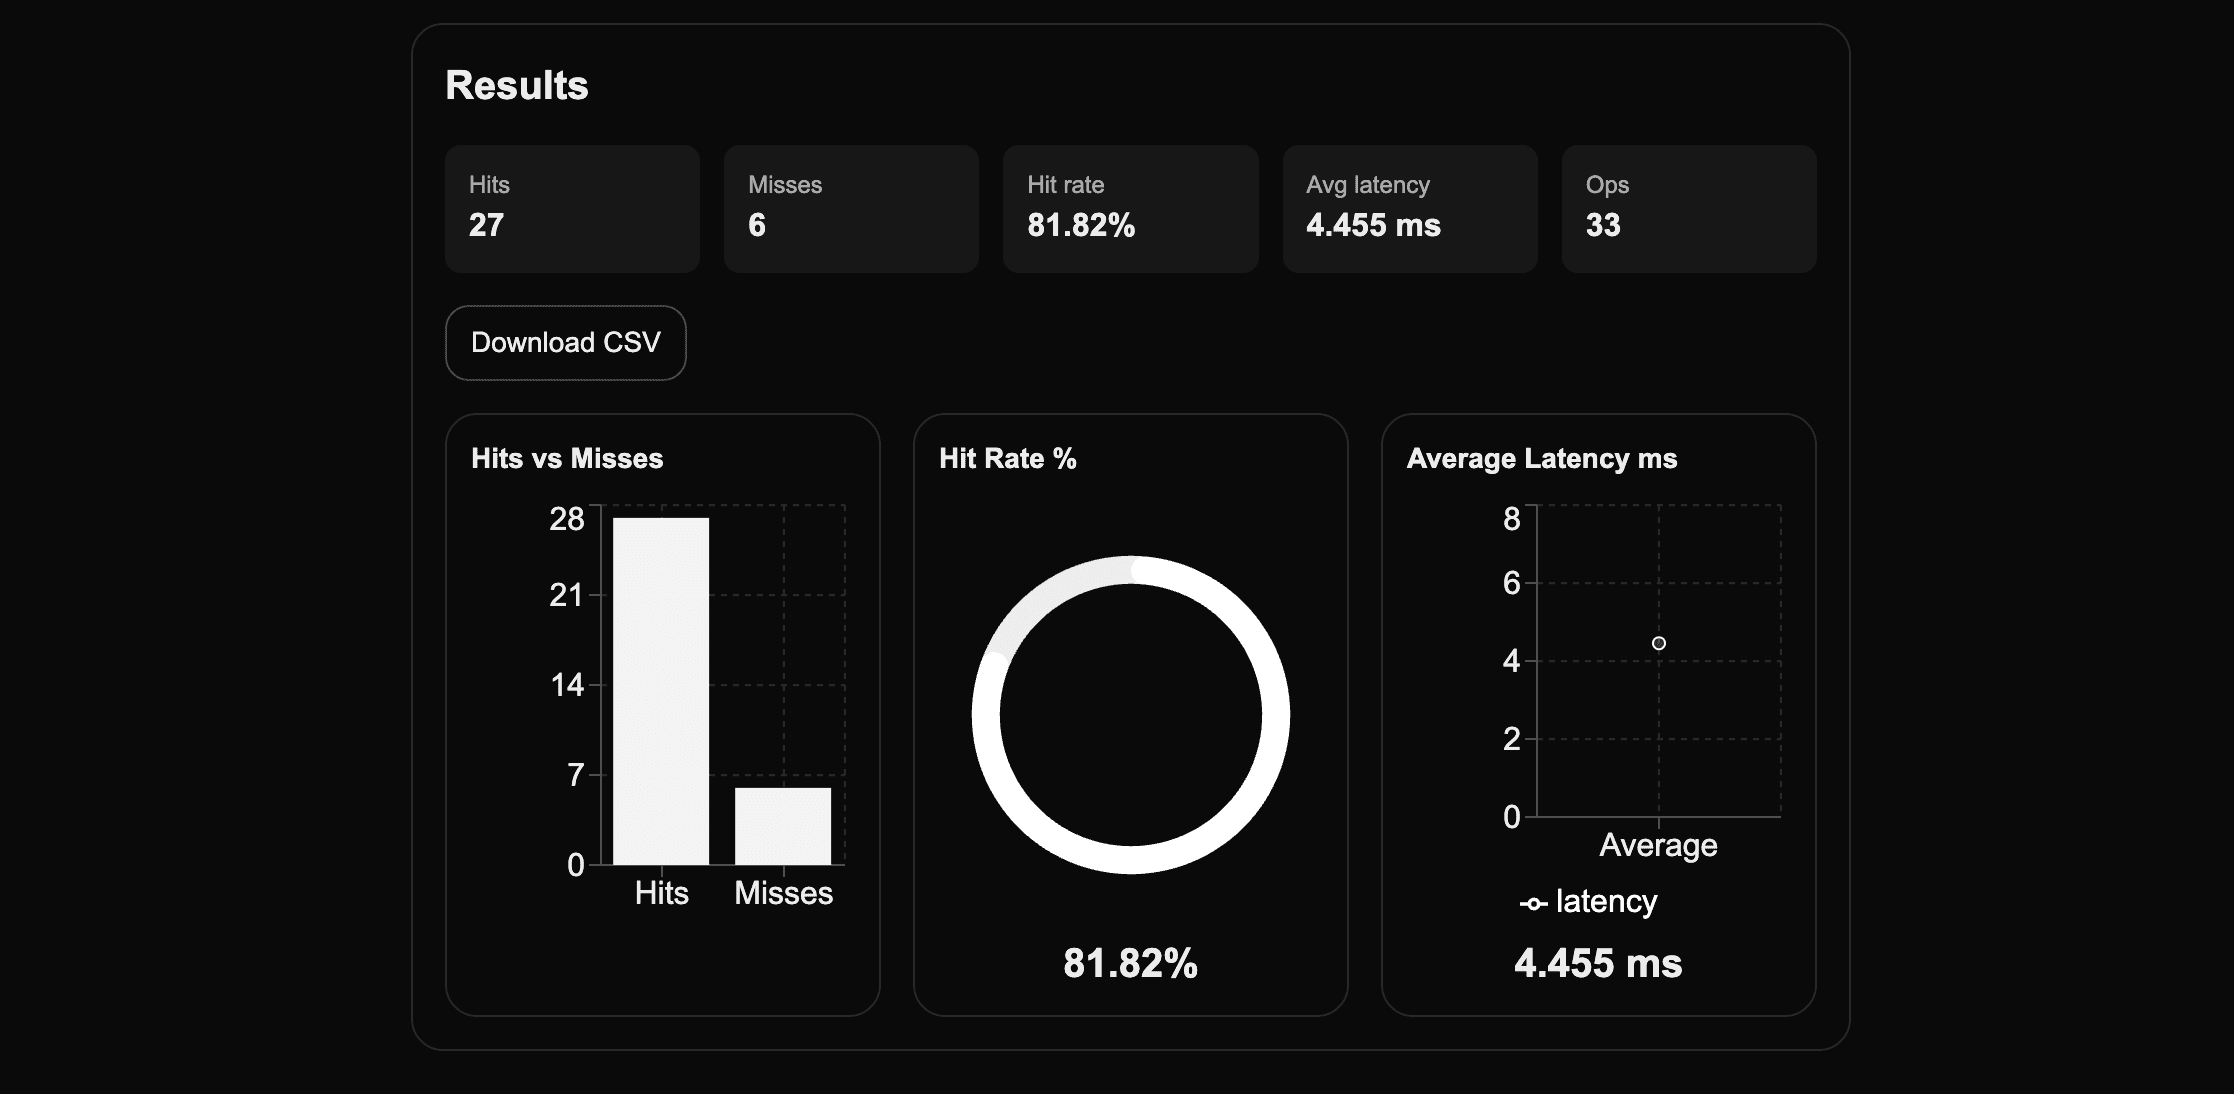
Task: Click the Misses stat card
Action: coord(850,208)
